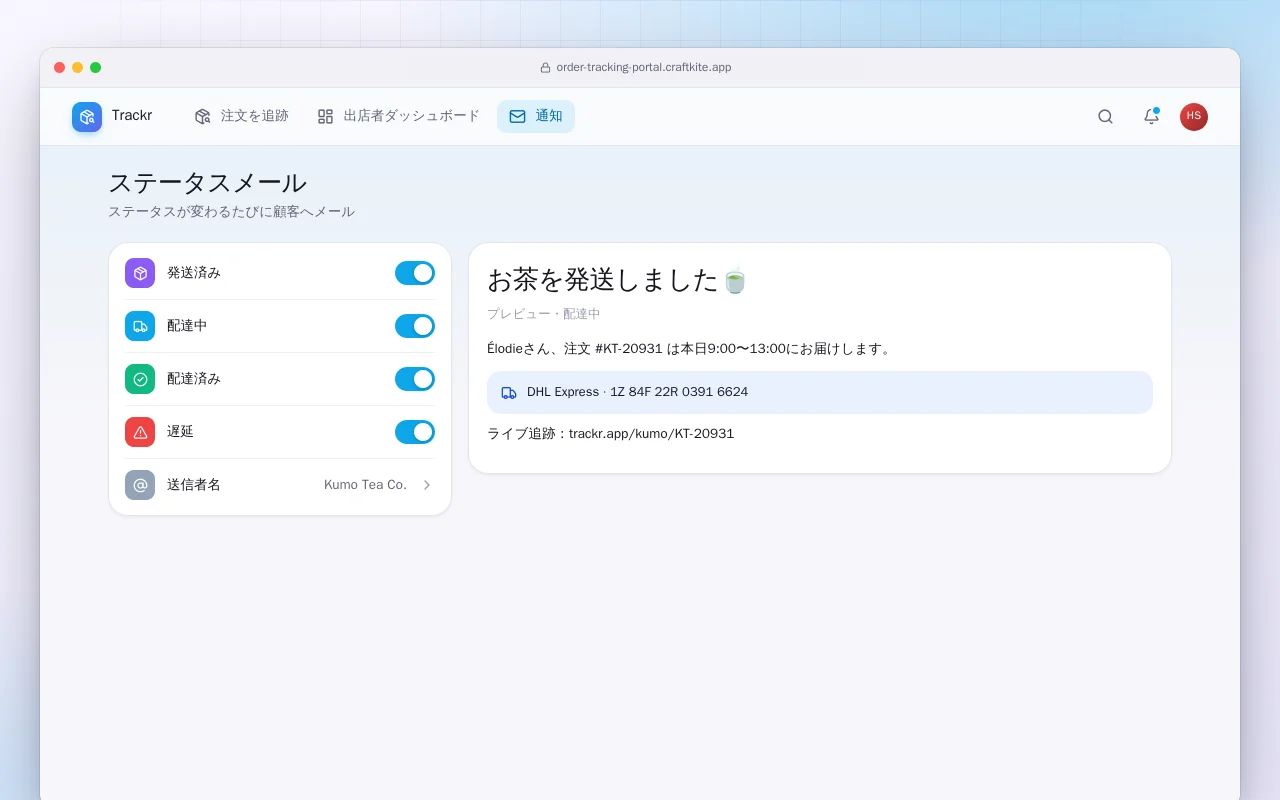The width and height of the screenshot is (1280, 800).
Task: Open the 注文を追跡 tab
Action: pos(242,116)
